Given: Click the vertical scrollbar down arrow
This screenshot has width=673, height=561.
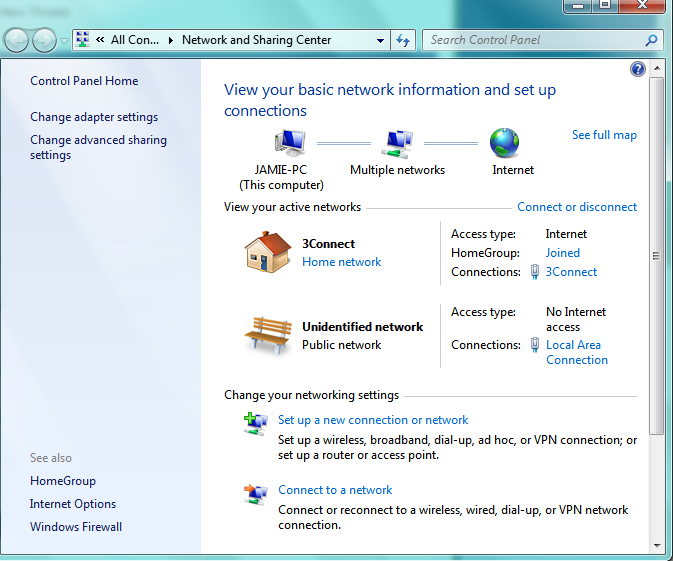Looking at the screenshot, I should click(657, 545).
